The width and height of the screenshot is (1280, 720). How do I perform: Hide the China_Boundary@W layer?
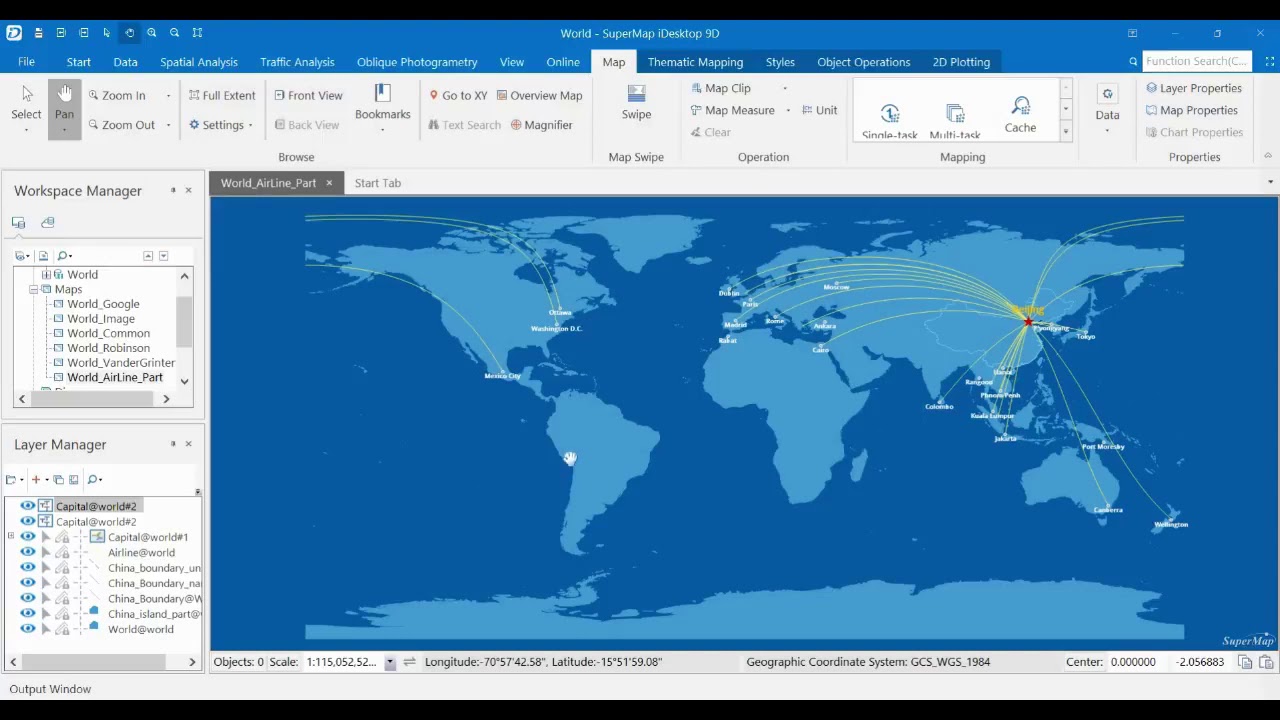click(28, 598)
